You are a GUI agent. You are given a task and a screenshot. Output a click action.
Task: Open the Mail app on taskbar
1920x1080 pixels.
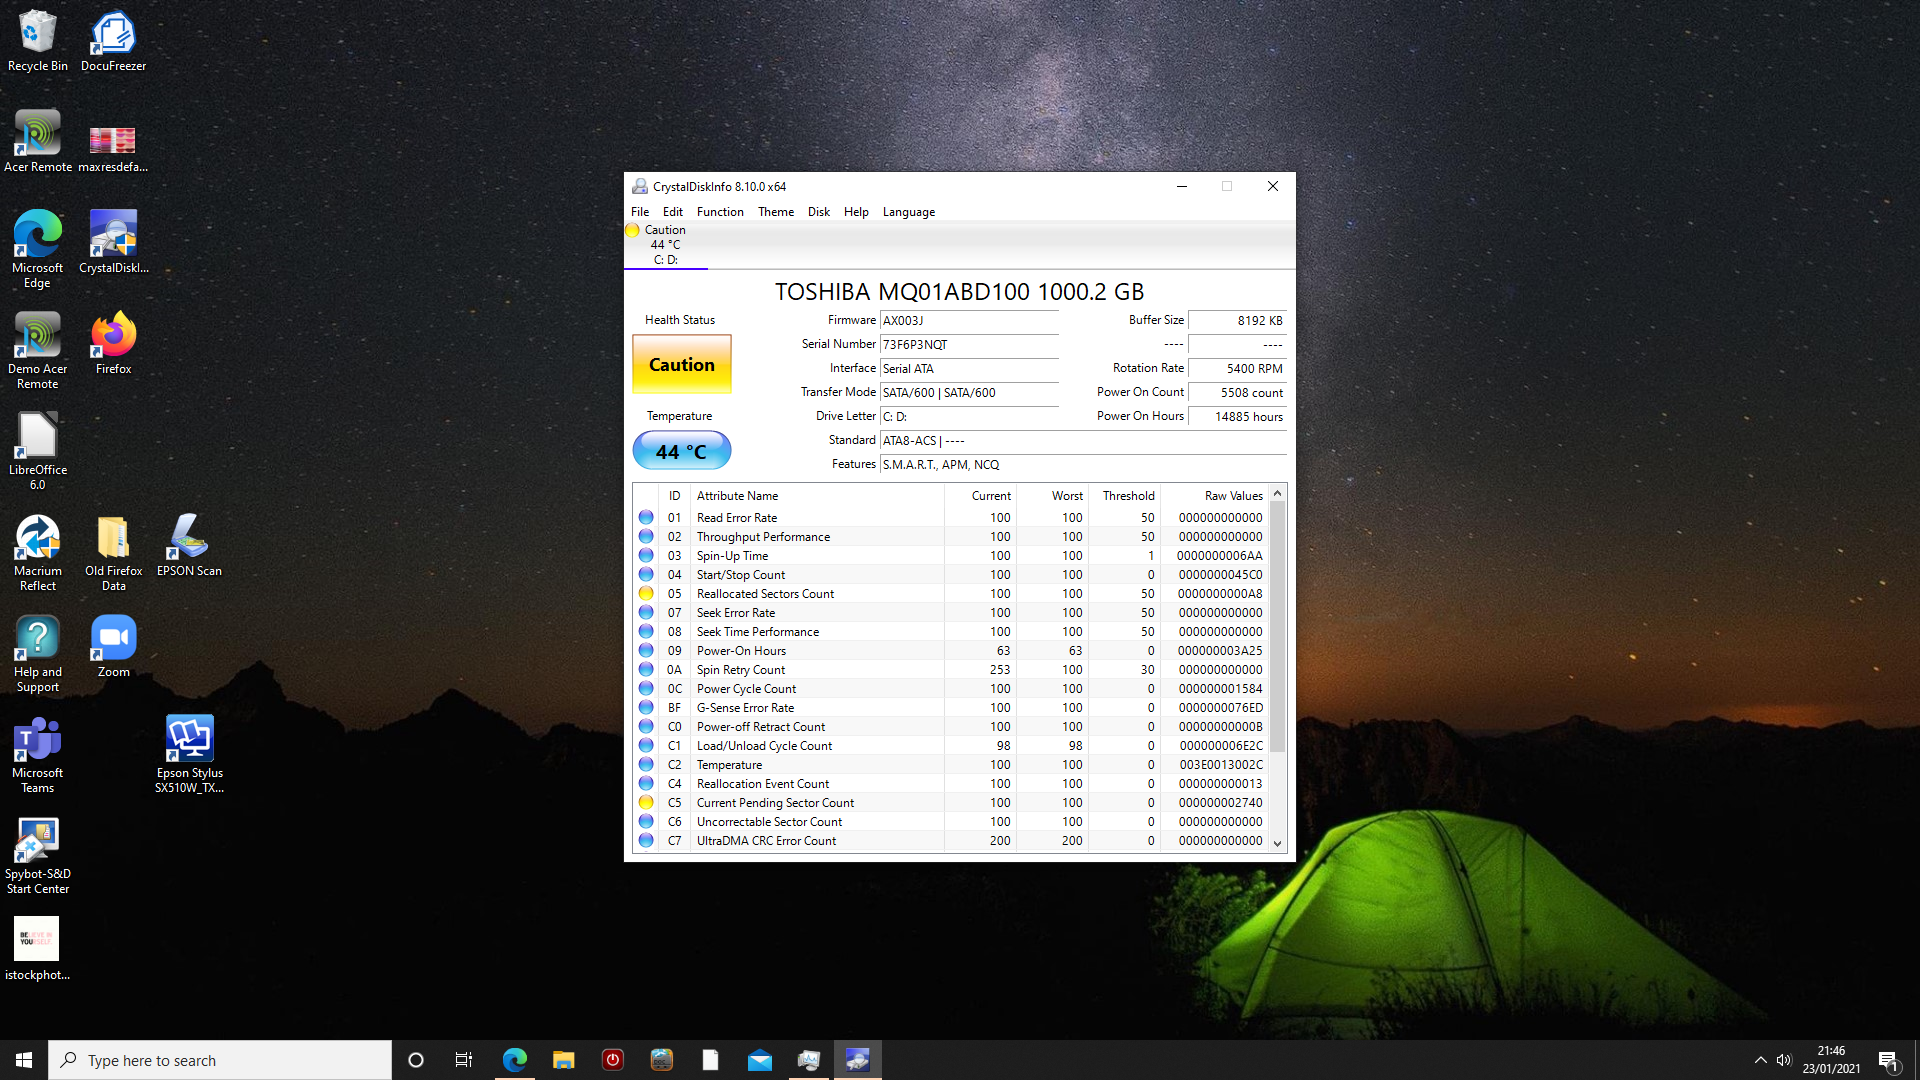click(760, 1060)
